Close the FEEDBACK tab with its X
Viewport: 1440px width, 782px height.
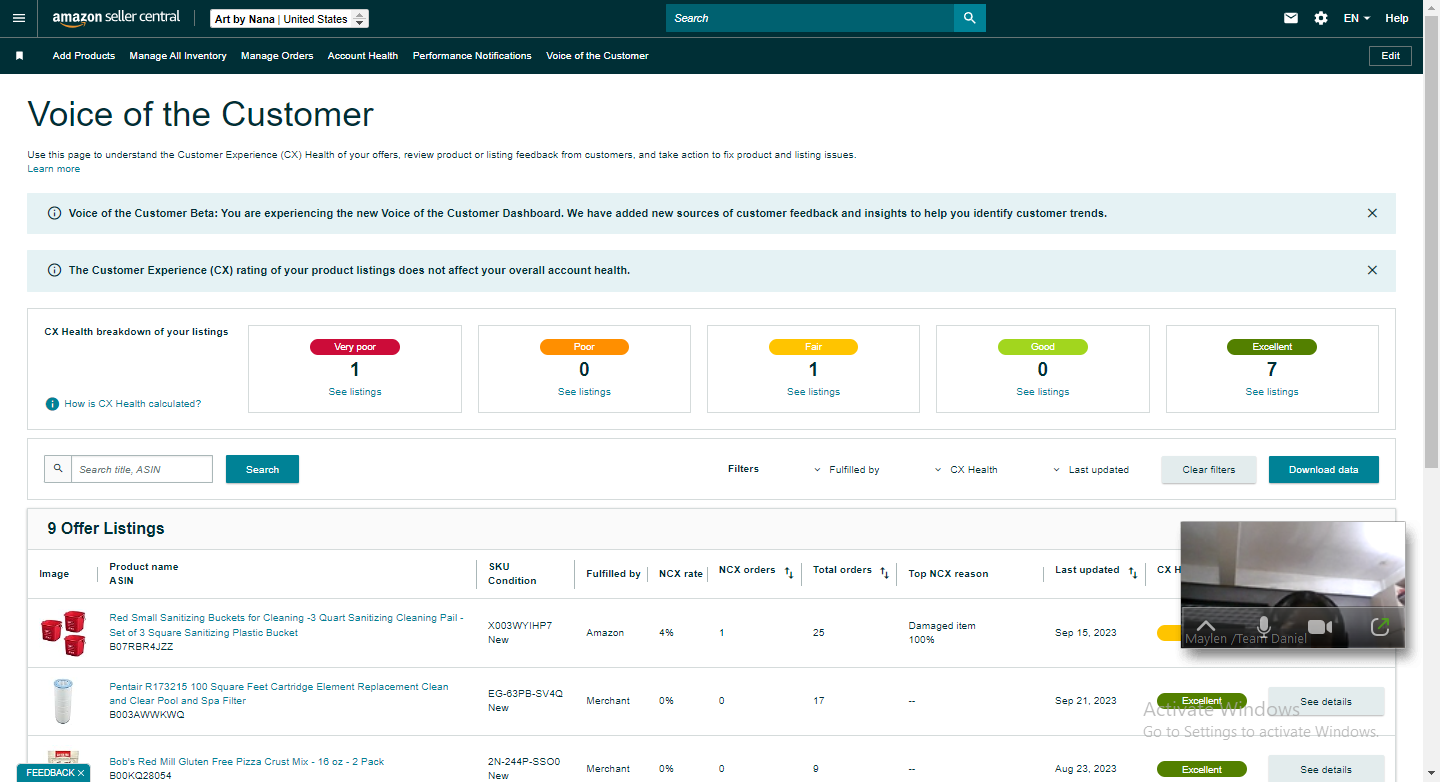(81, 773)
